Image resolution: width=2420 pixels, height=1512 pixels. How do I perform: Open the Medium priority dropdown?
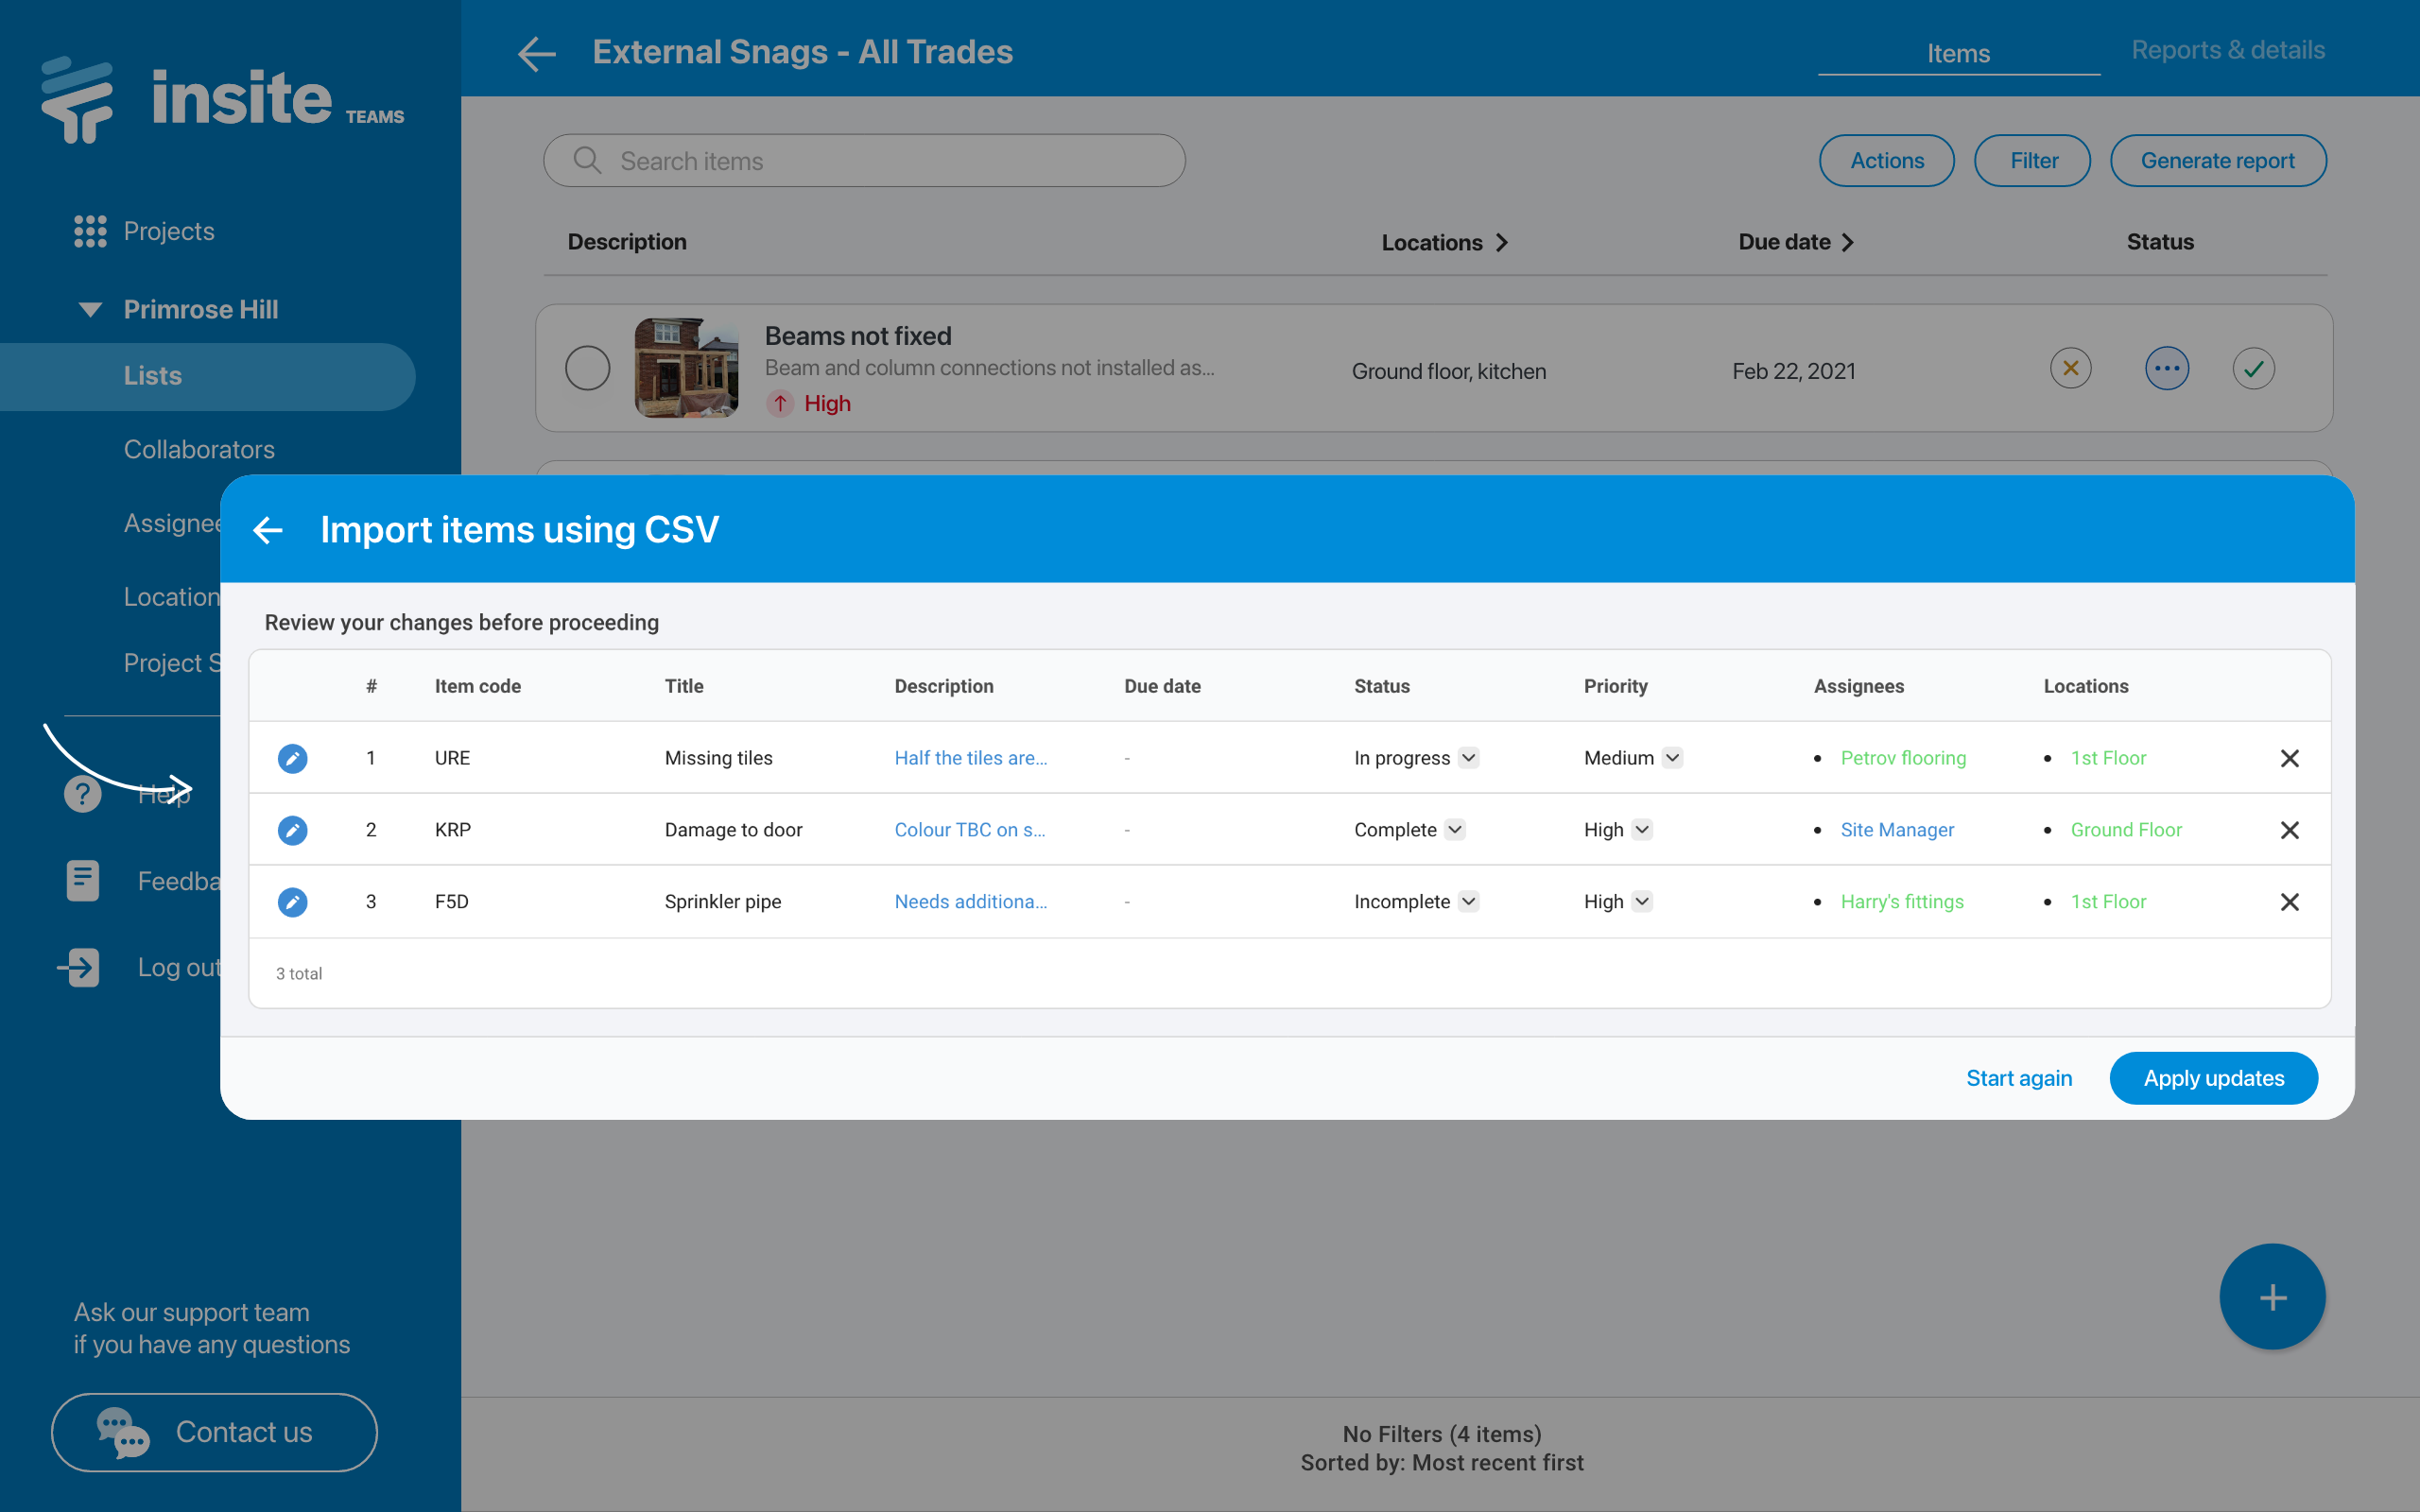point(1672,758)
